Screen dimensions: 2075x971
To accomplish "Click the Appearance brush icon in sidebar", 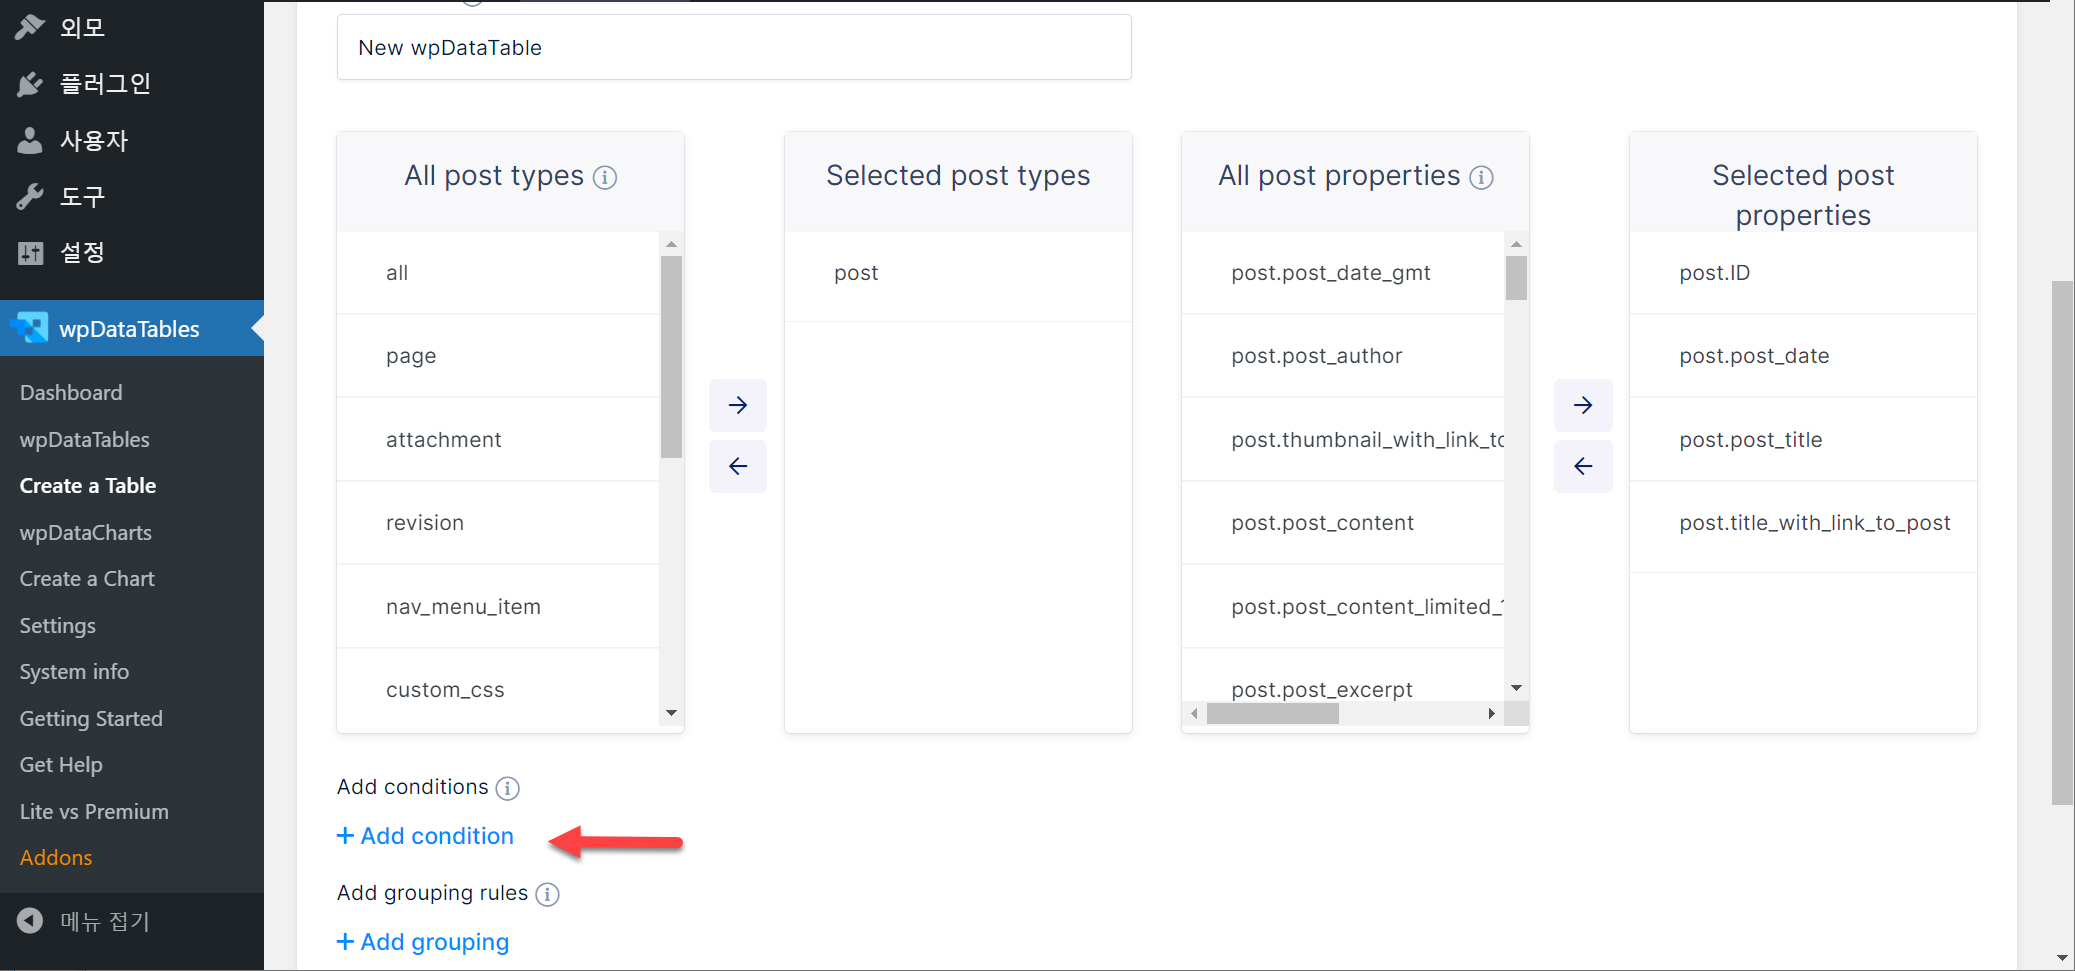I will (30, 27).
